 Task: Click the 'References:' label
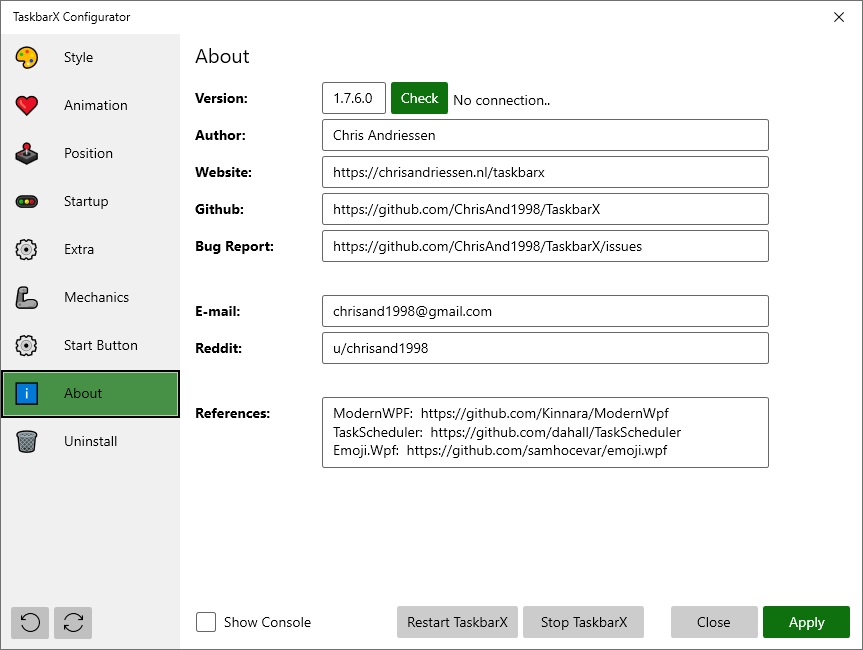tap(232, 413)
